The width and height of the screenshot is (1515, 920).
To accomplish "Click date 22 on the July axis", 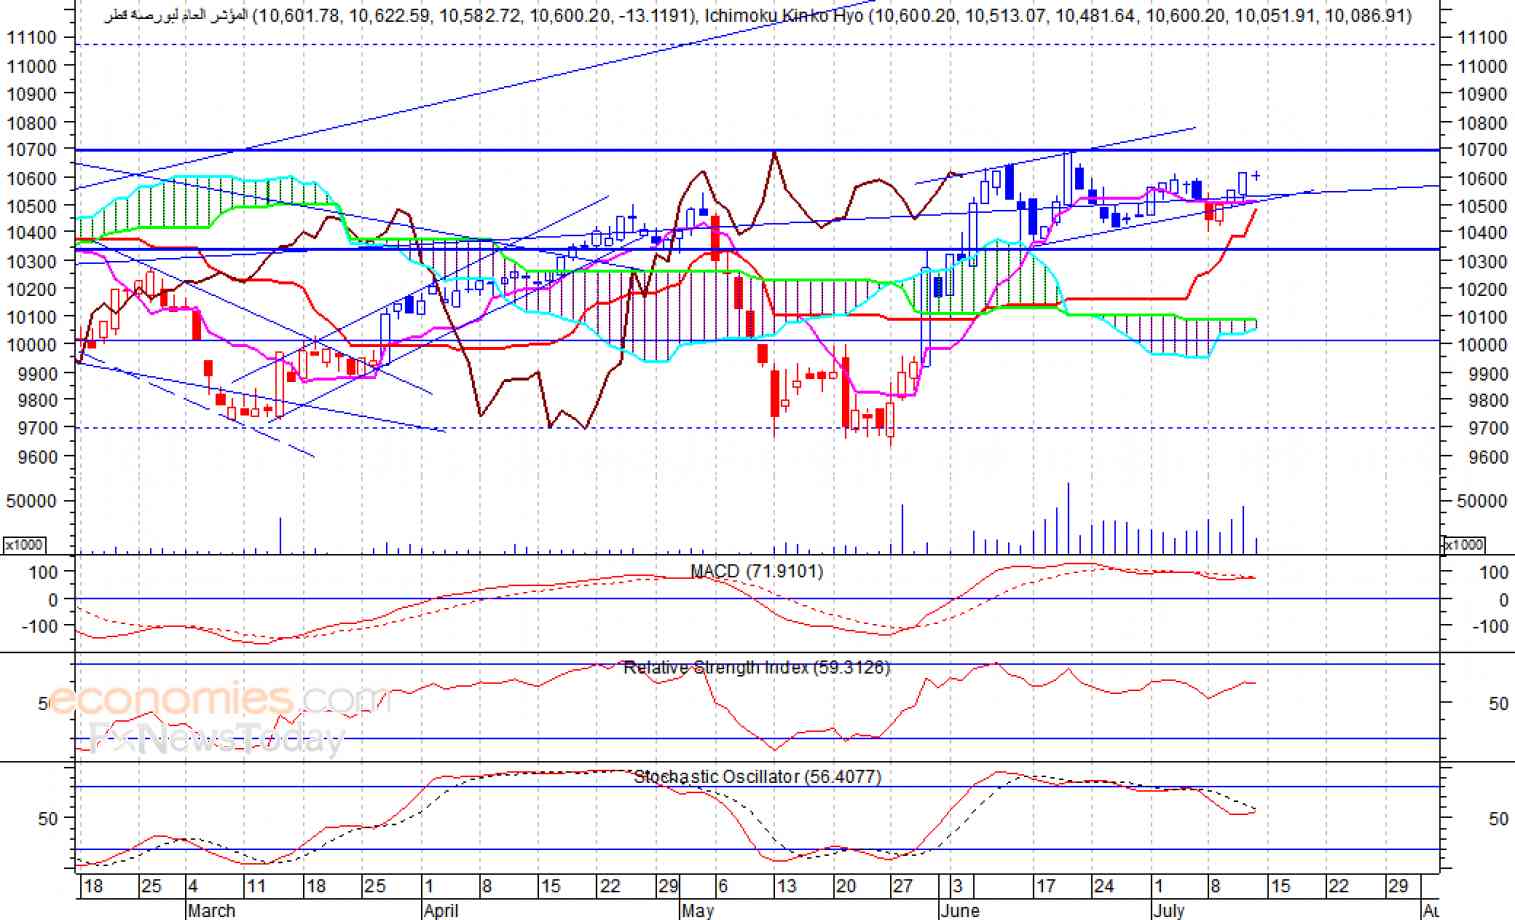I will click(x=1338, y=886).
